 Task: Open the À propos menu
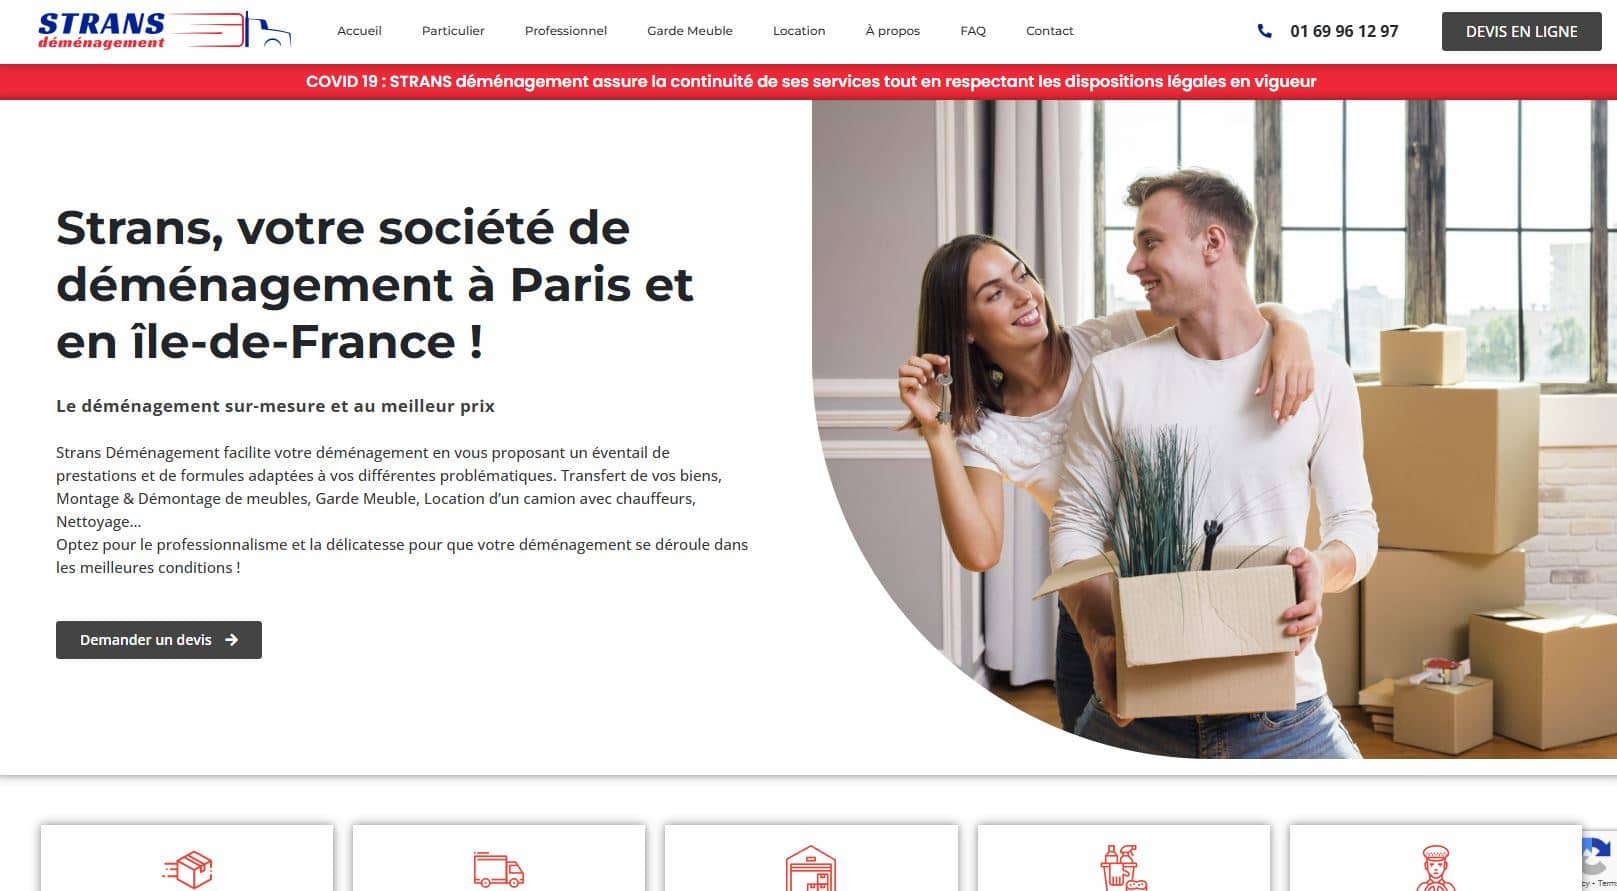893,31
